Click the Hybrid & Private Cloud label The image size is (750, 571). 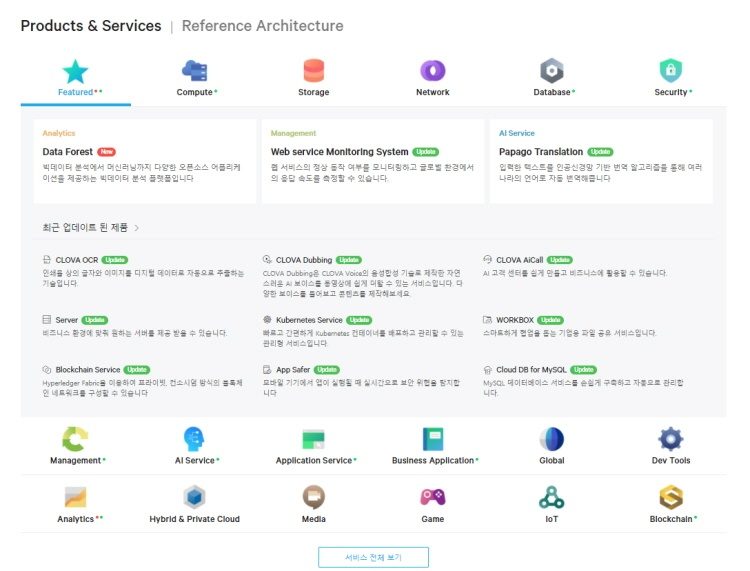(x=194, y=519)
